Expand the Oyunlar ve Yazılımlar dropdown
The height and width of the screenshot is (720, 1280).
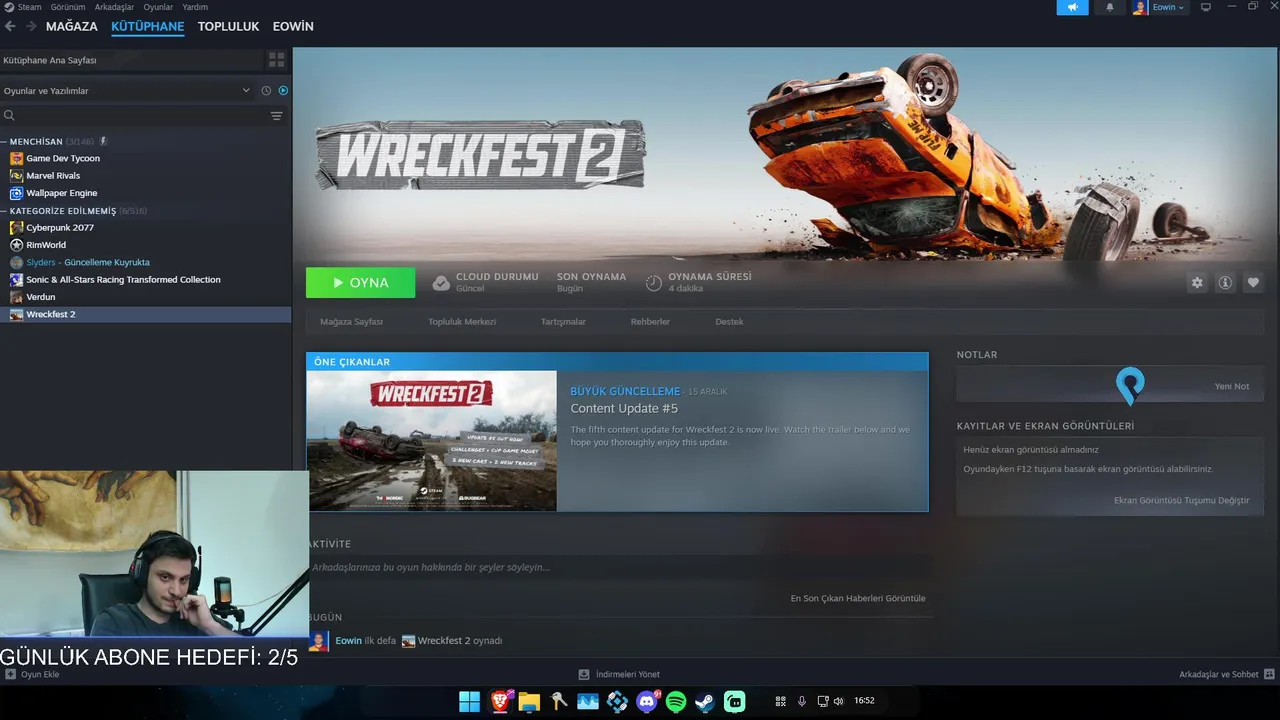pos(127,91)
